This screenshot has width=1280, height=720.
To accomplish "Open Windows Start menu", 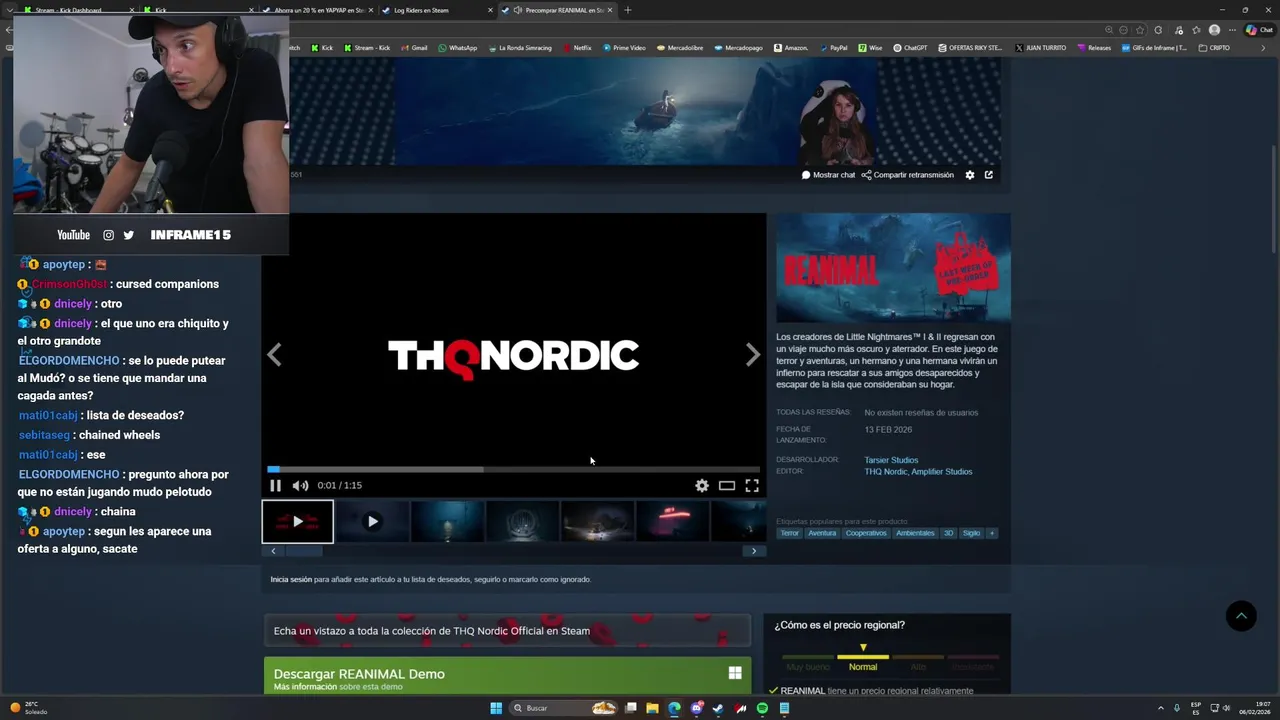I will pyautogui.click(x=496, y=708).
